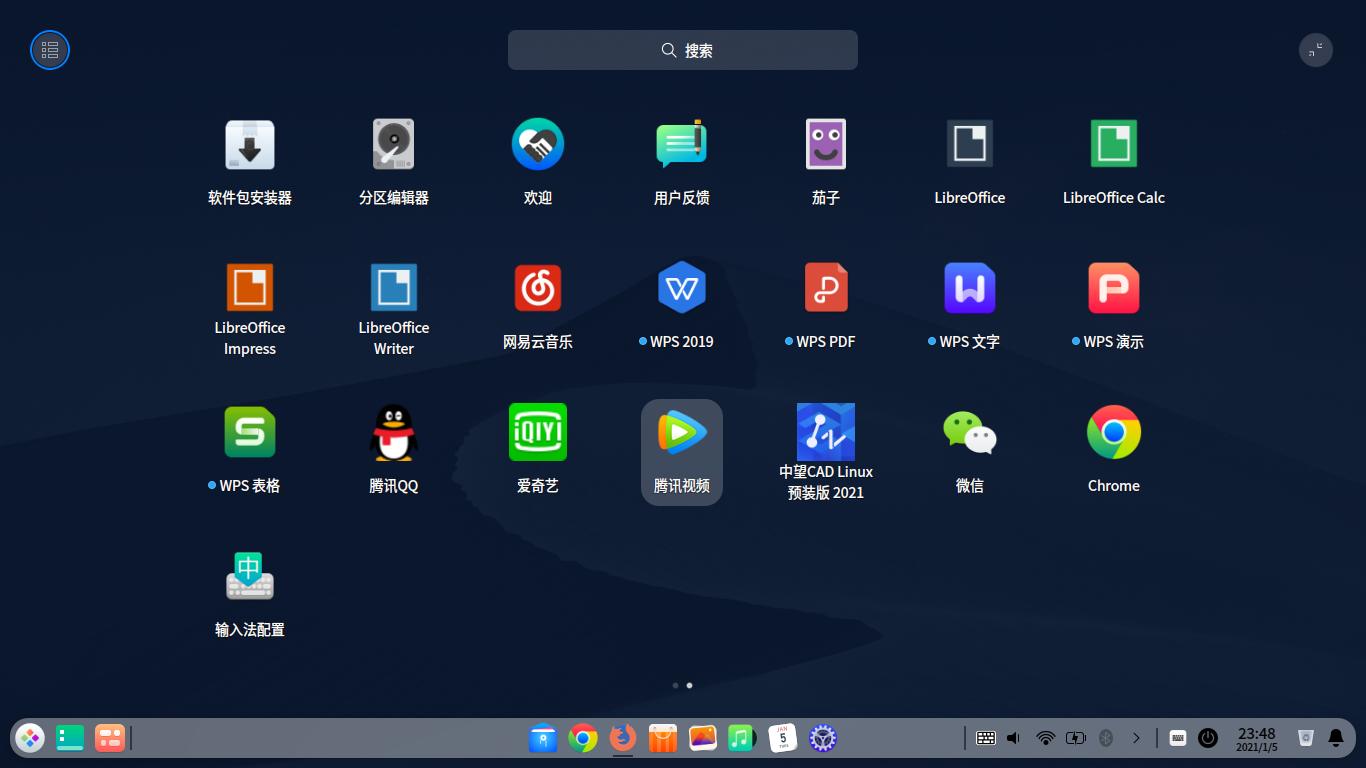Launch WPS 表格 spreadsheet app

click(249, 432)
